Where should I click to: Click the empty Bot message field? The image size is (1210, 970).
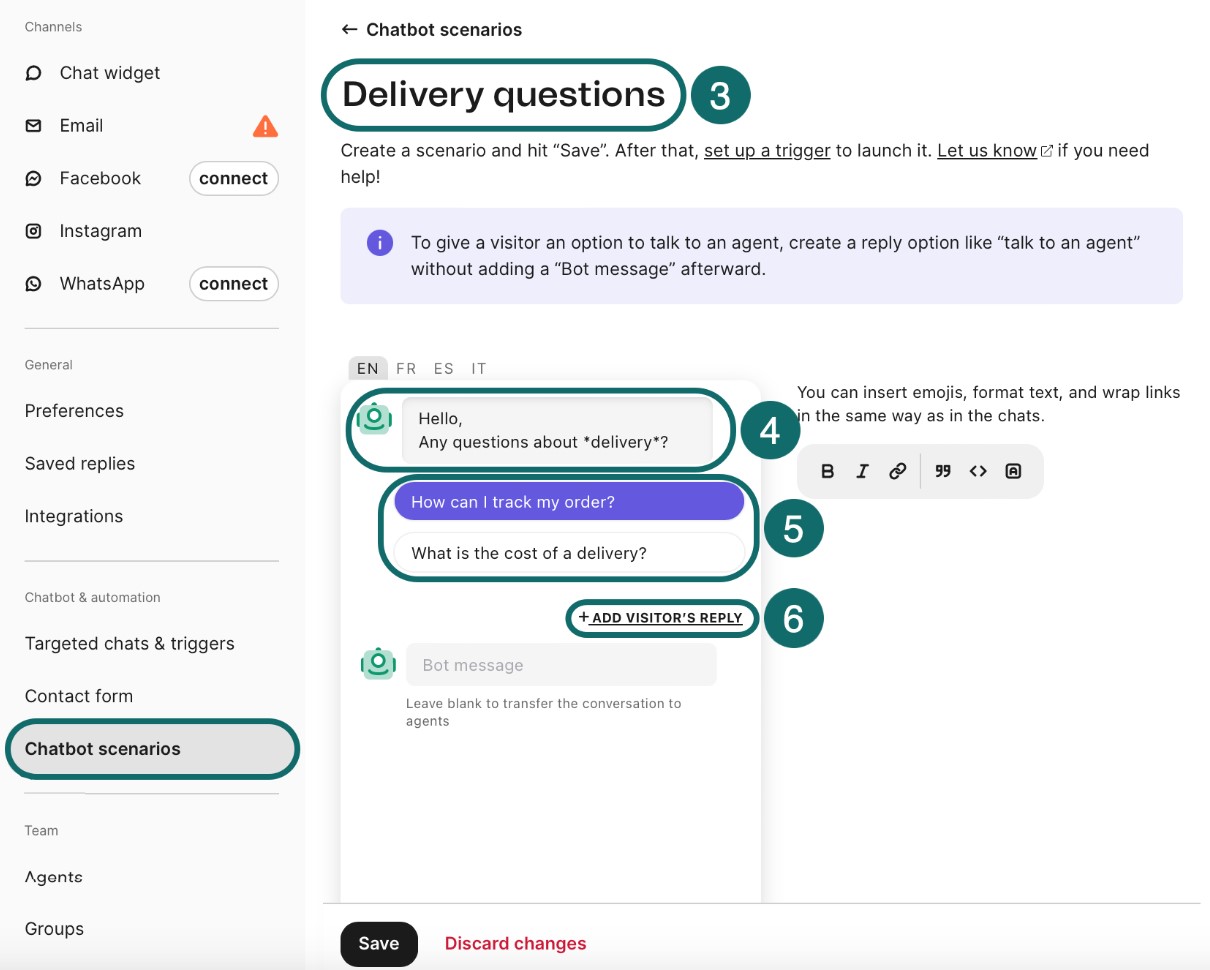561,665
